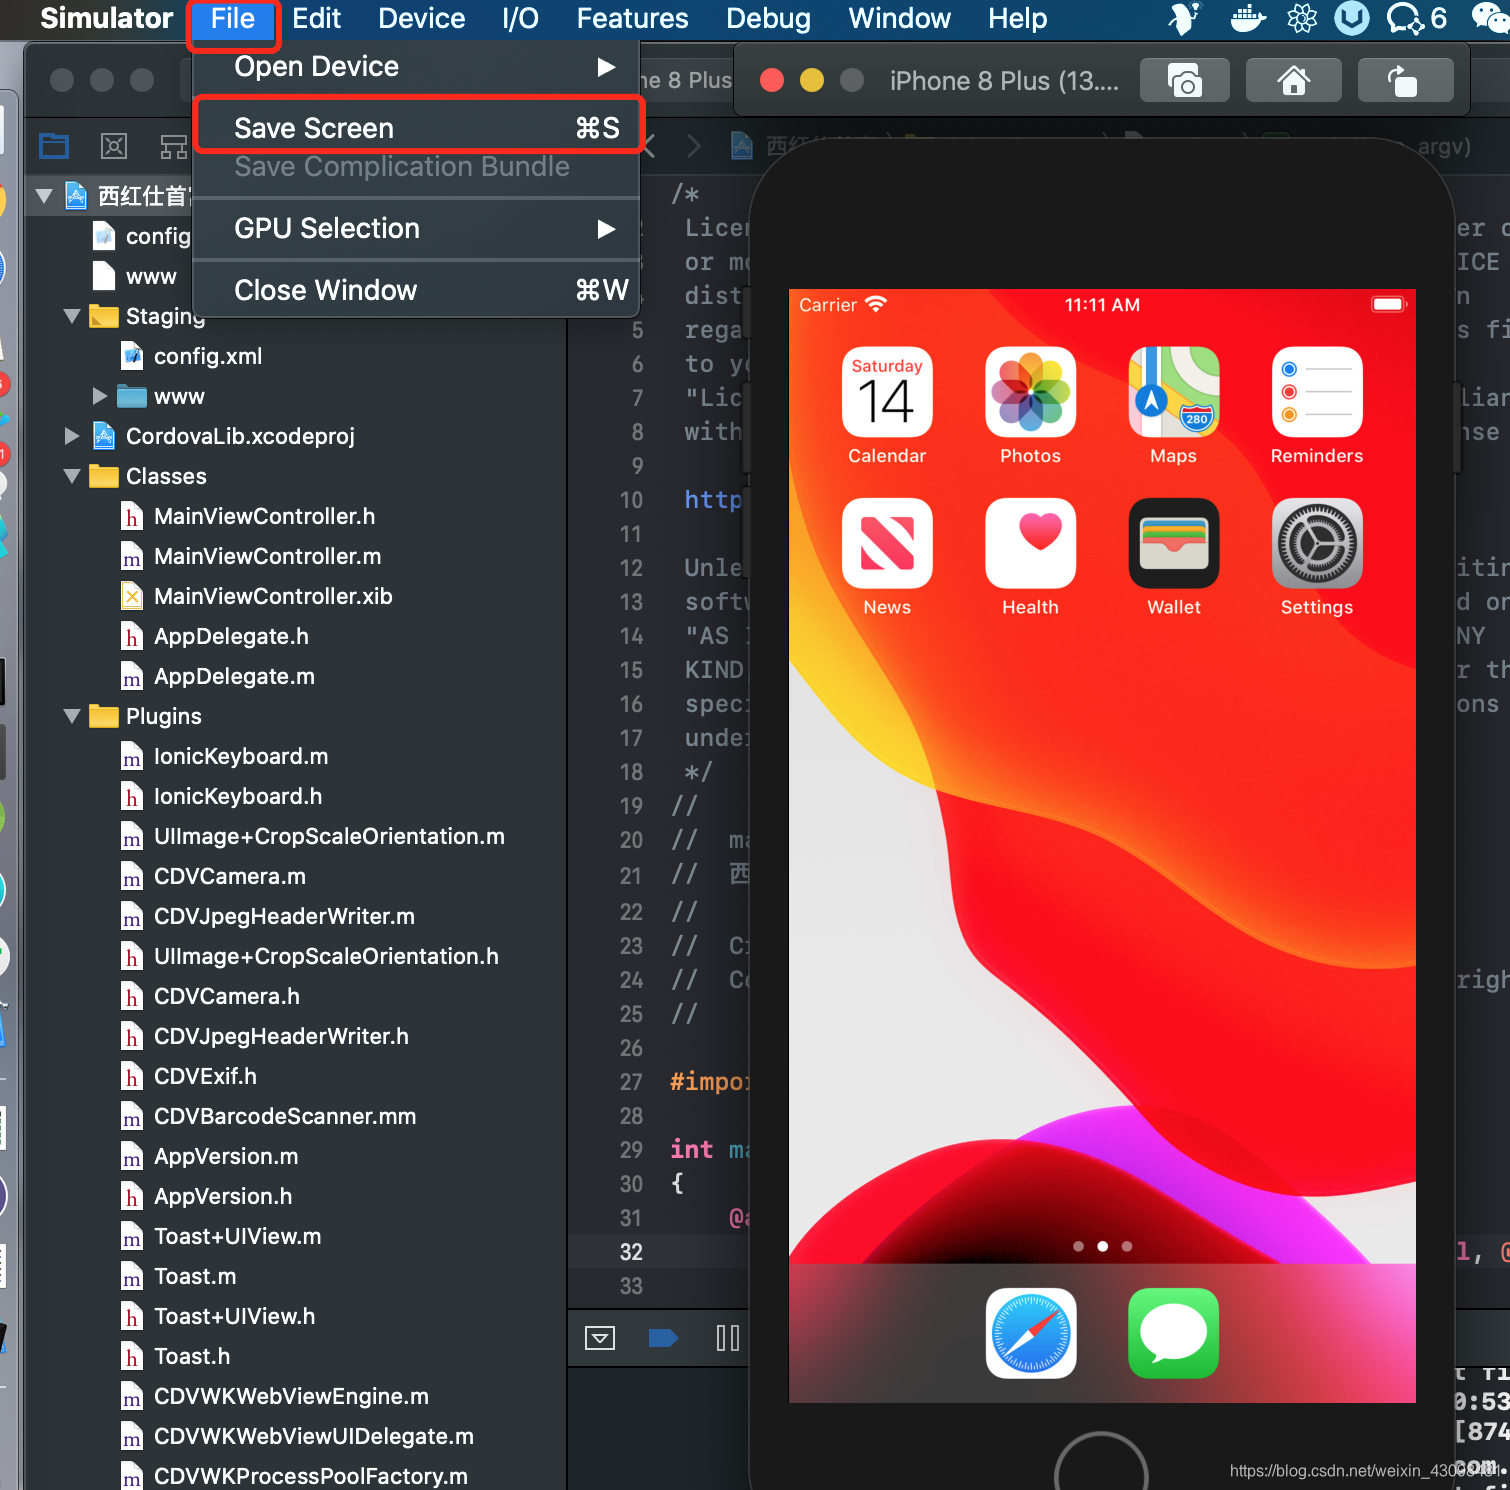Show the Xcode project navigator folder icon

click(x=54, y=147)
